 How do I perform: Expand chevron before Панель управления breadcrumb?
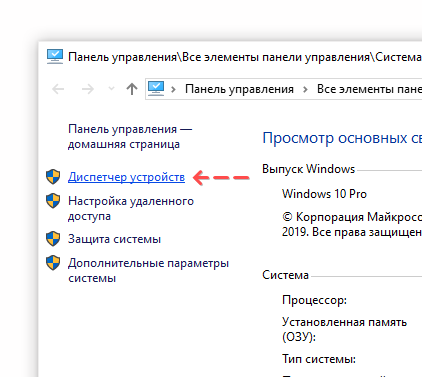click(173, 89)
